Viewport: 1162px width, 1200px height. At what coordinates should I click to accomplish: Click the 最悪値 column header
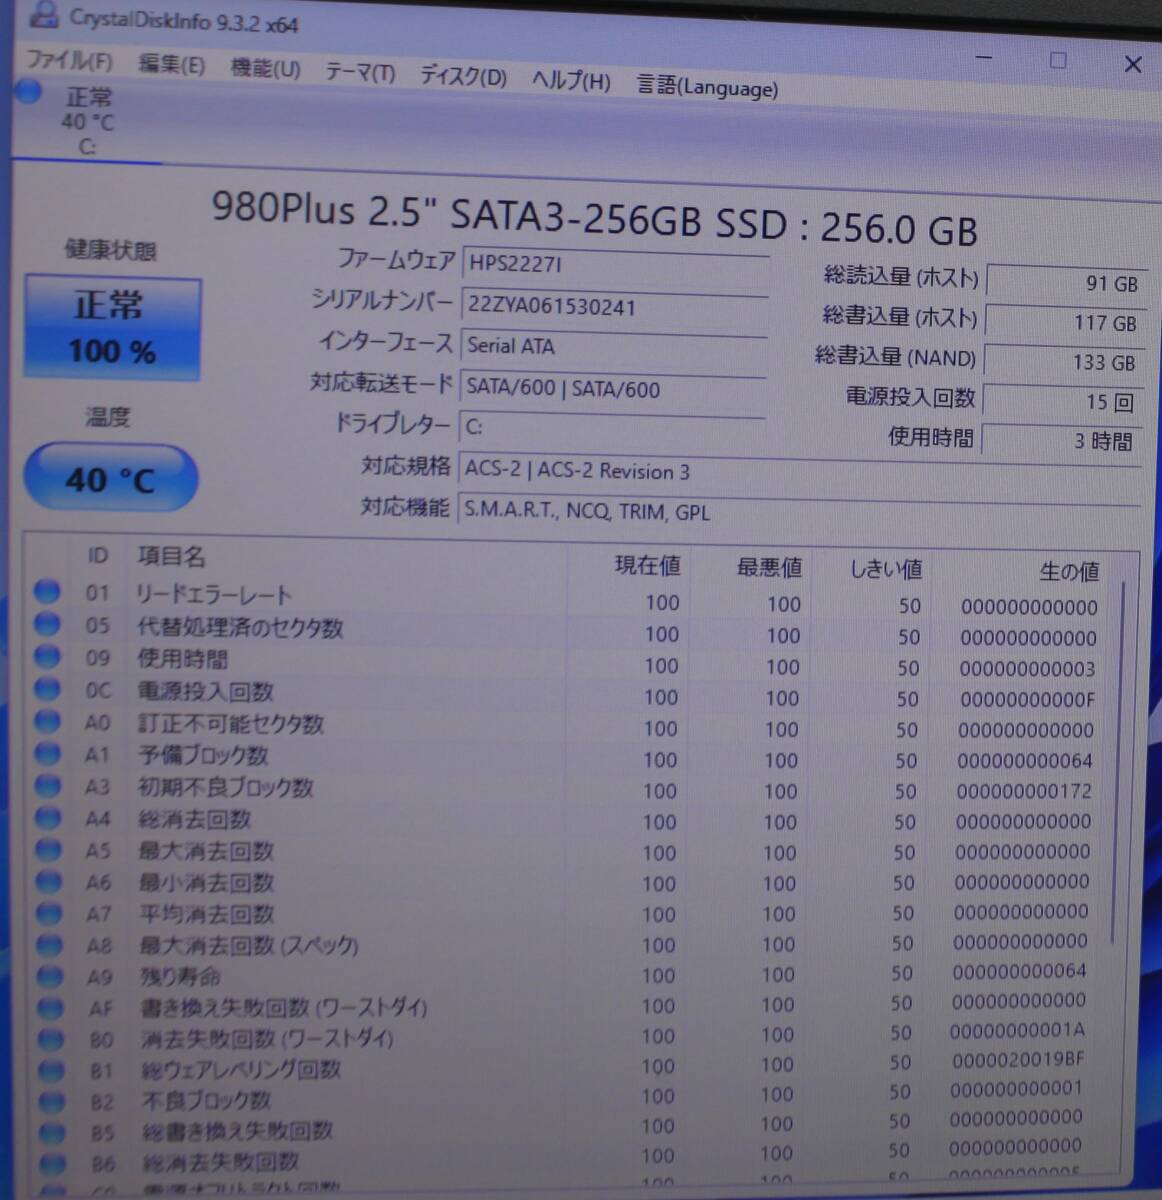coord(769,568)
